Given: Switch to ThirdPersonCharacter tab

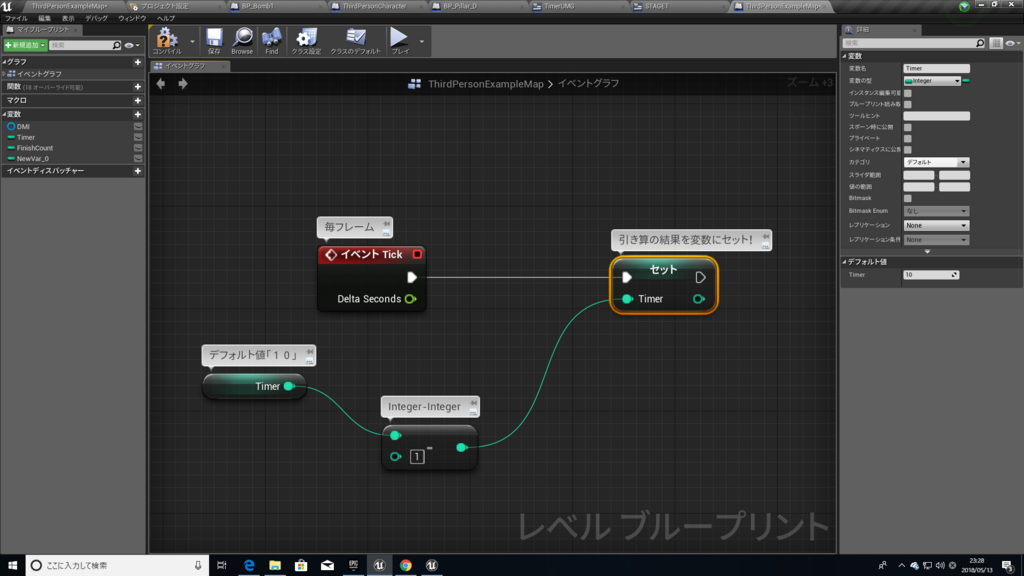Looking at the screenshot, I should pos(374,6).
